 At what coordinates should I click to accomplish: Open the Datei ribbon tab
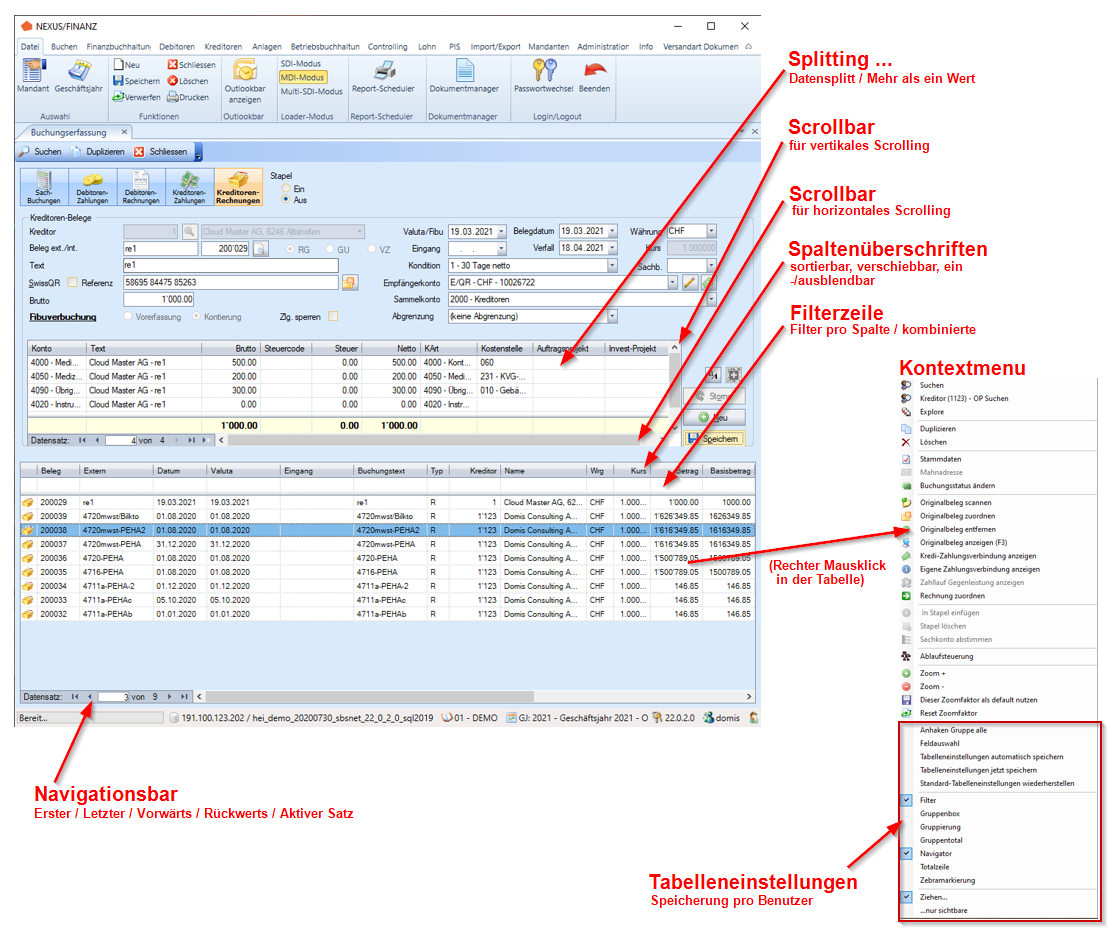pos(30,46)
